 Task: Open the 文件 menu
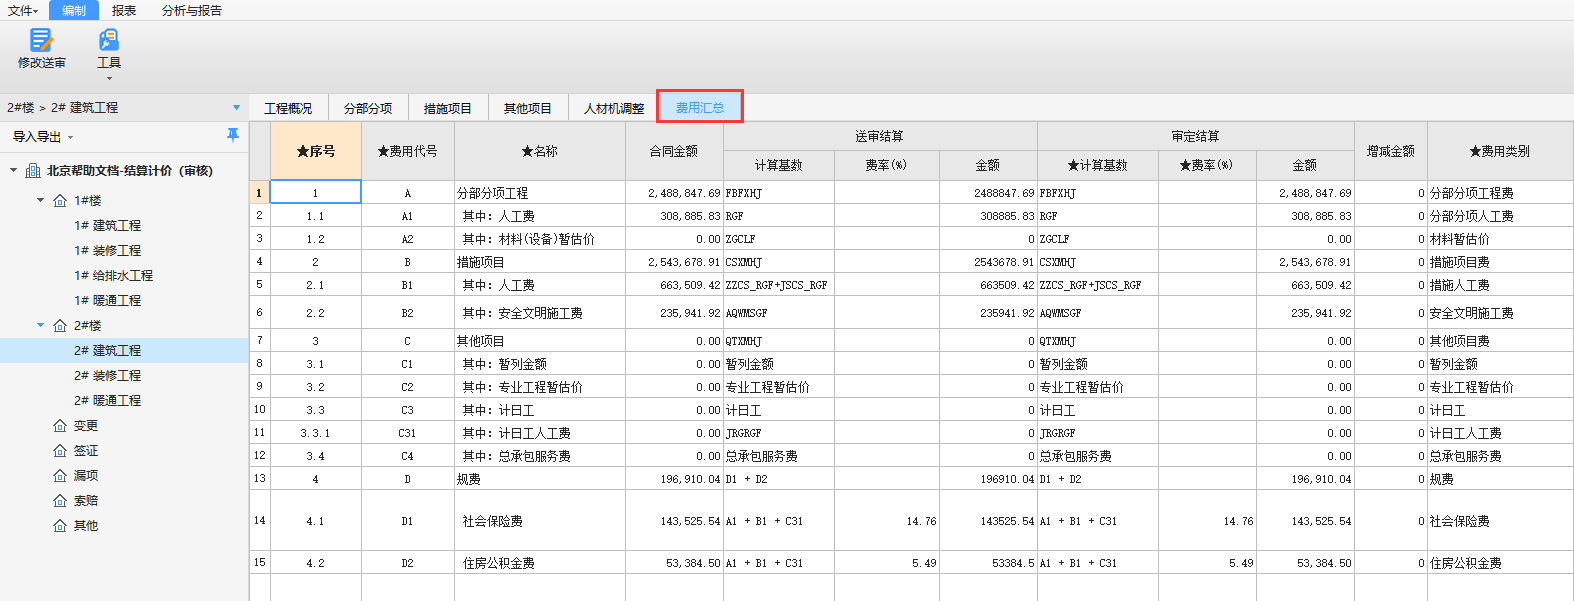pos(22,10)
